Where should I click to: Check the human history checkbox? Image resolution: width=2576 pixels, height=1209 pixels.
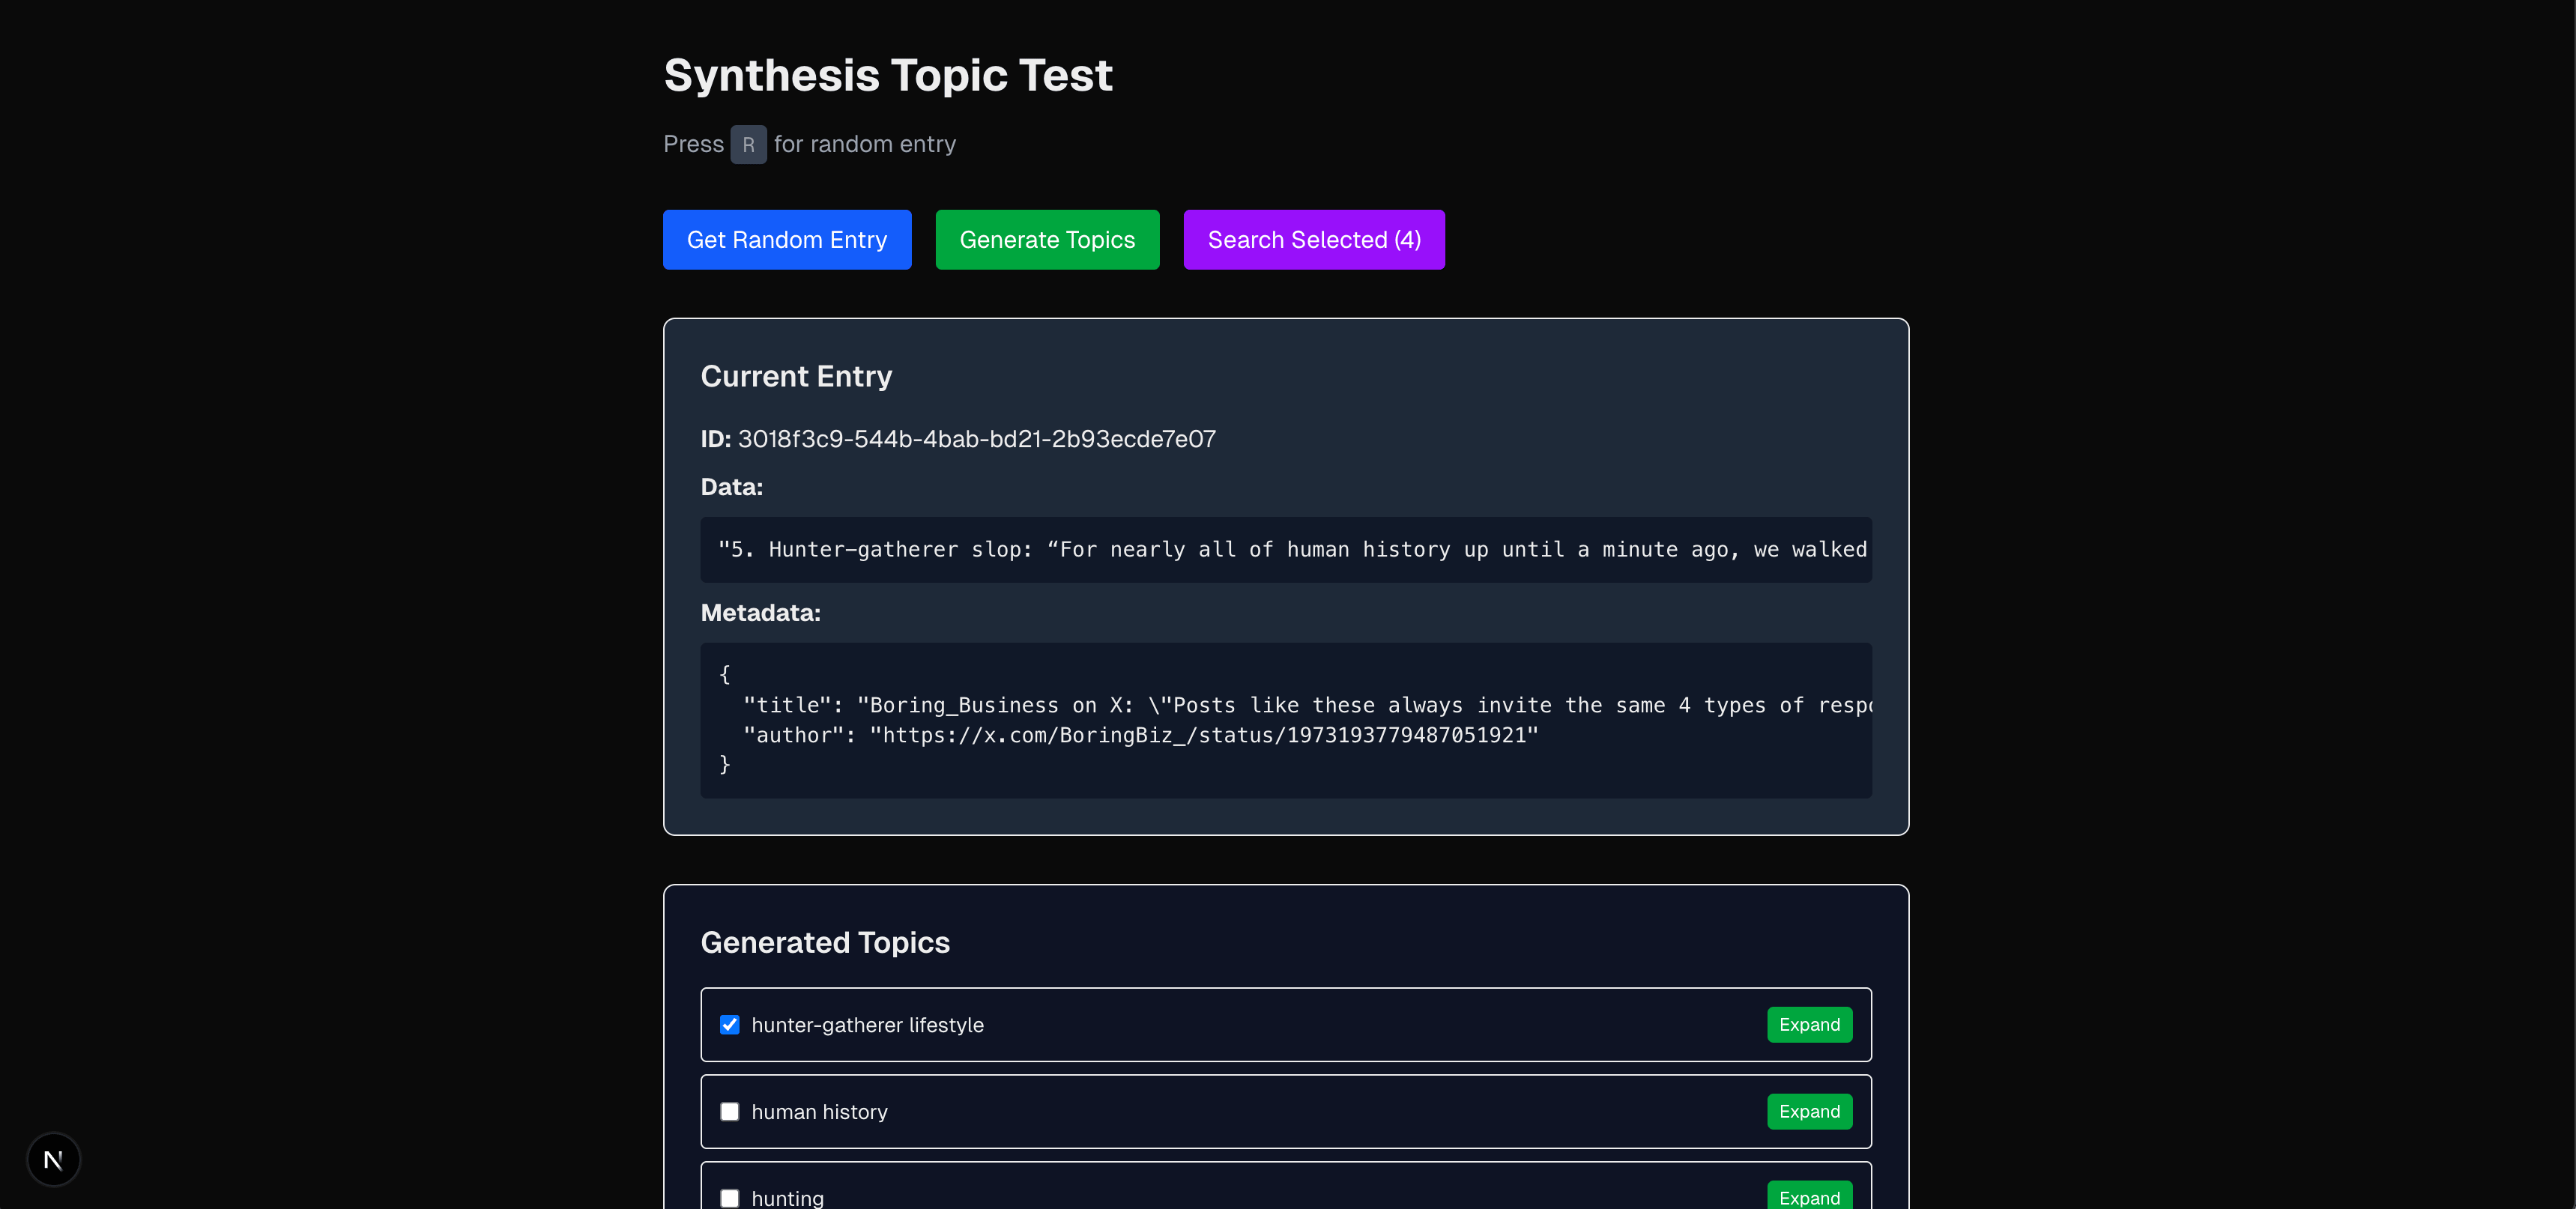pyautogui.click(x=730, y=1112)
